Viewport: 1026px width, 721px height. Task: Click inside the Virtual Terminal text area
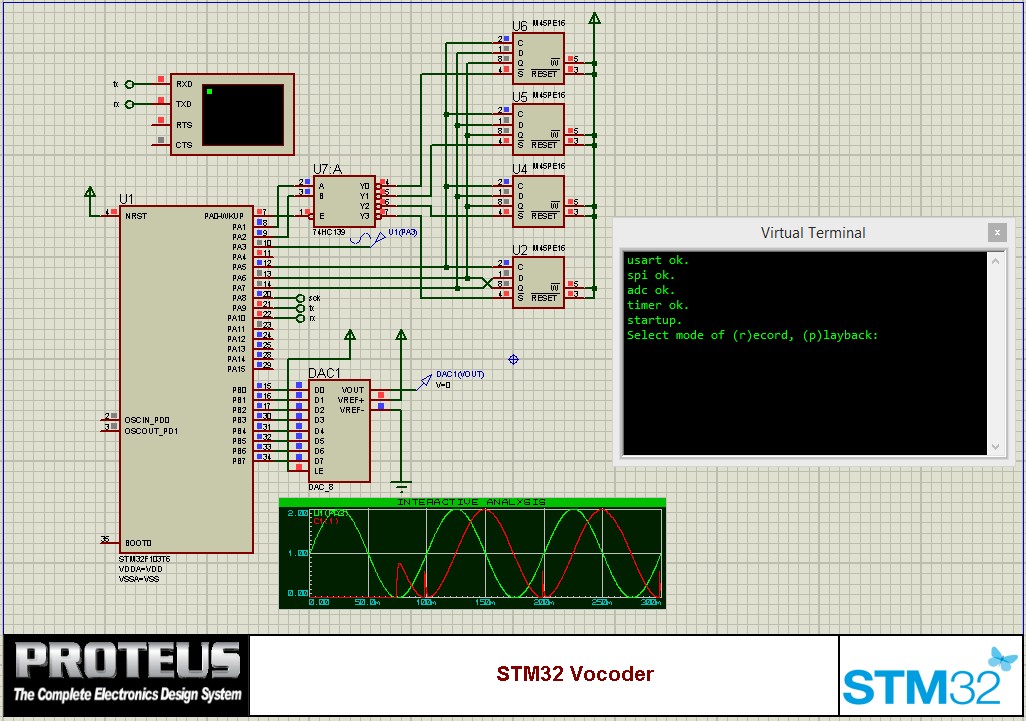(805, 353)
